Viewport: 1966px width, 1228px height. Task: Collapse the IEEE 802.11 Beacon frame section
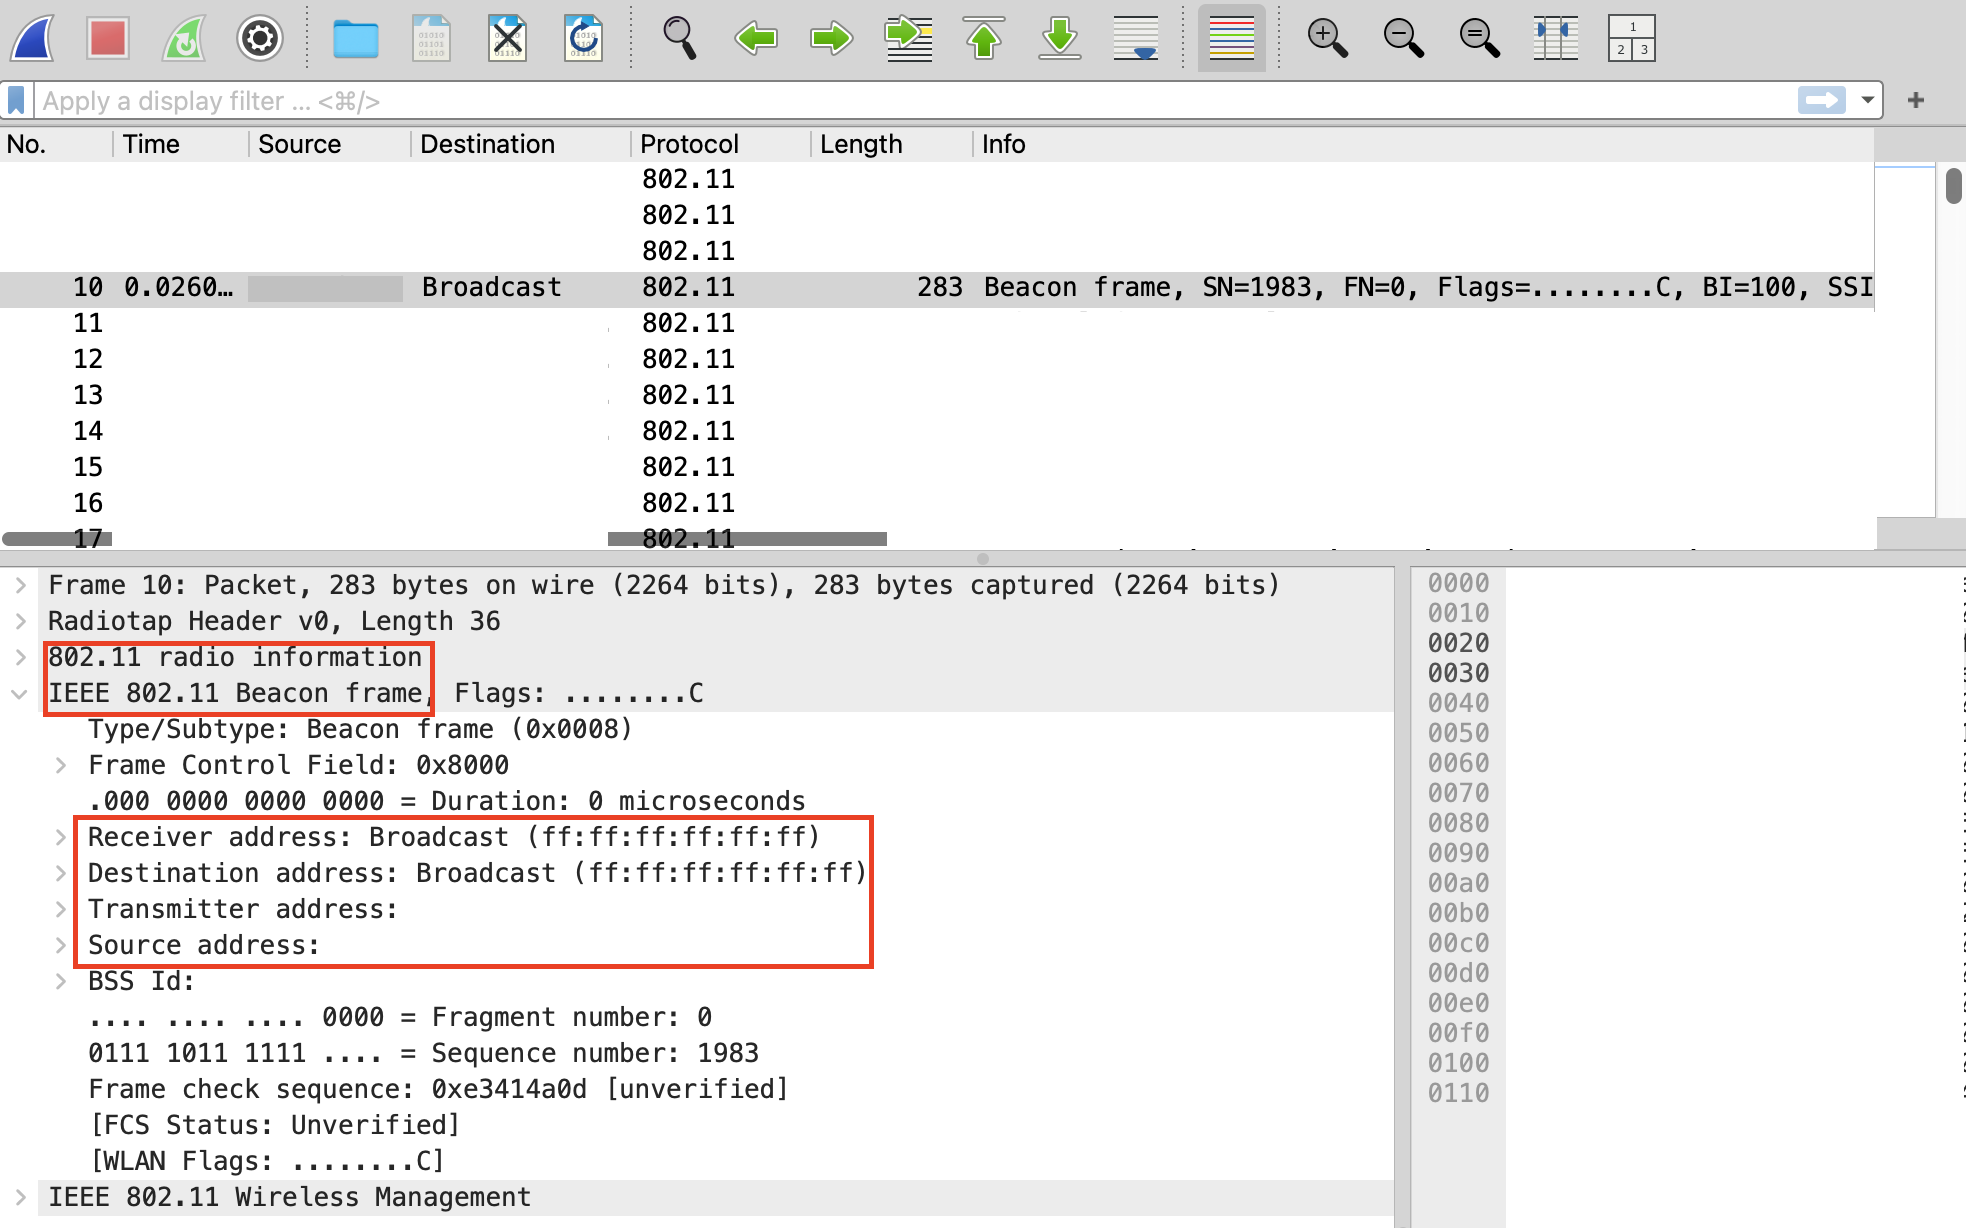[x=19, y=693]
